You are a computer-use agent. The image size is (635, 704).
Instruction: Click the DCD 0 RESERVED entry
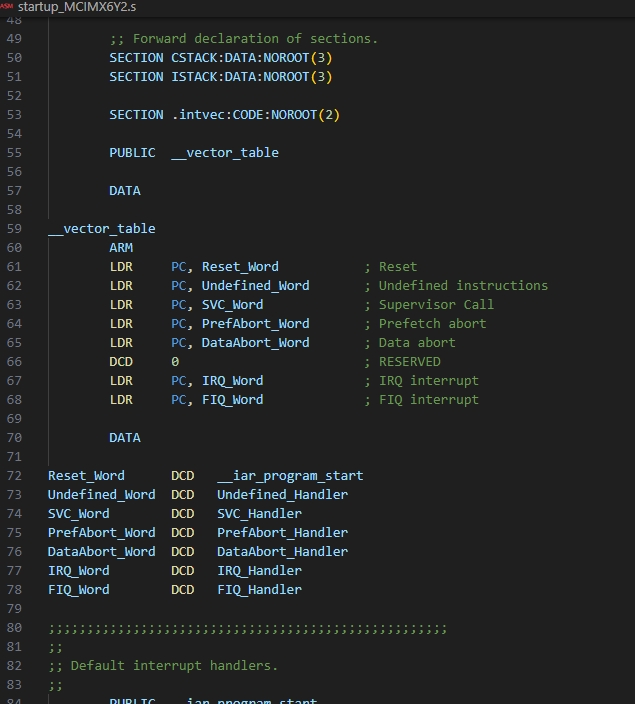coord(275,362)
